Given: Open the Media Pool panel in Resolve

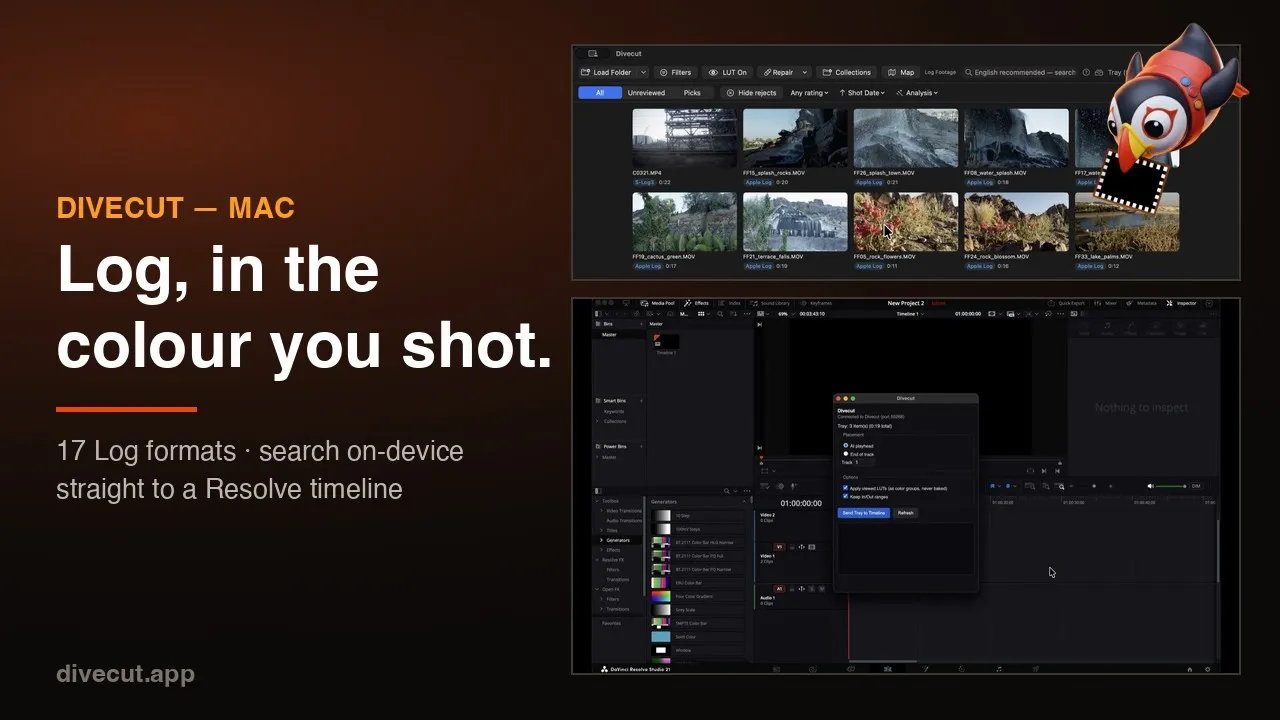Looking at the screenshot, I should [x=658, y=303].
